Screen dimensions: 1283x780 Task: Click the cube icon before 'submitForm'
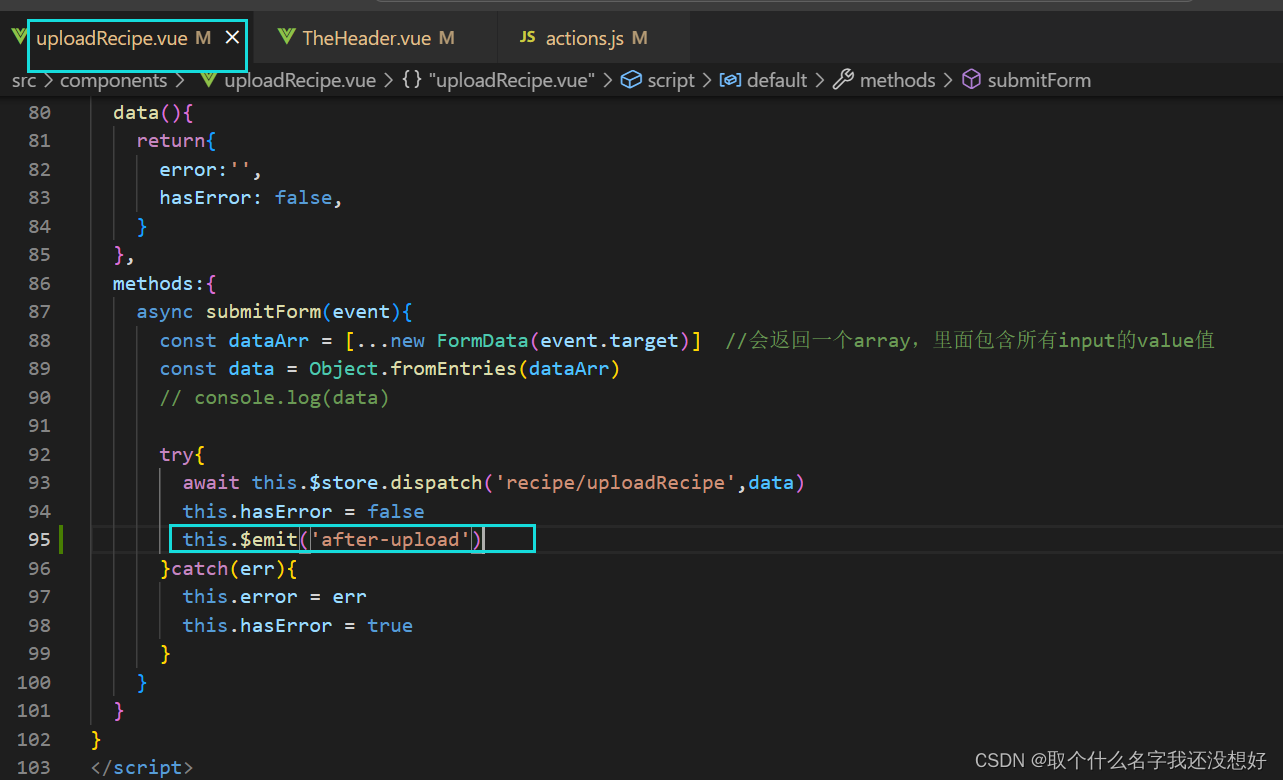pos(971,80)
